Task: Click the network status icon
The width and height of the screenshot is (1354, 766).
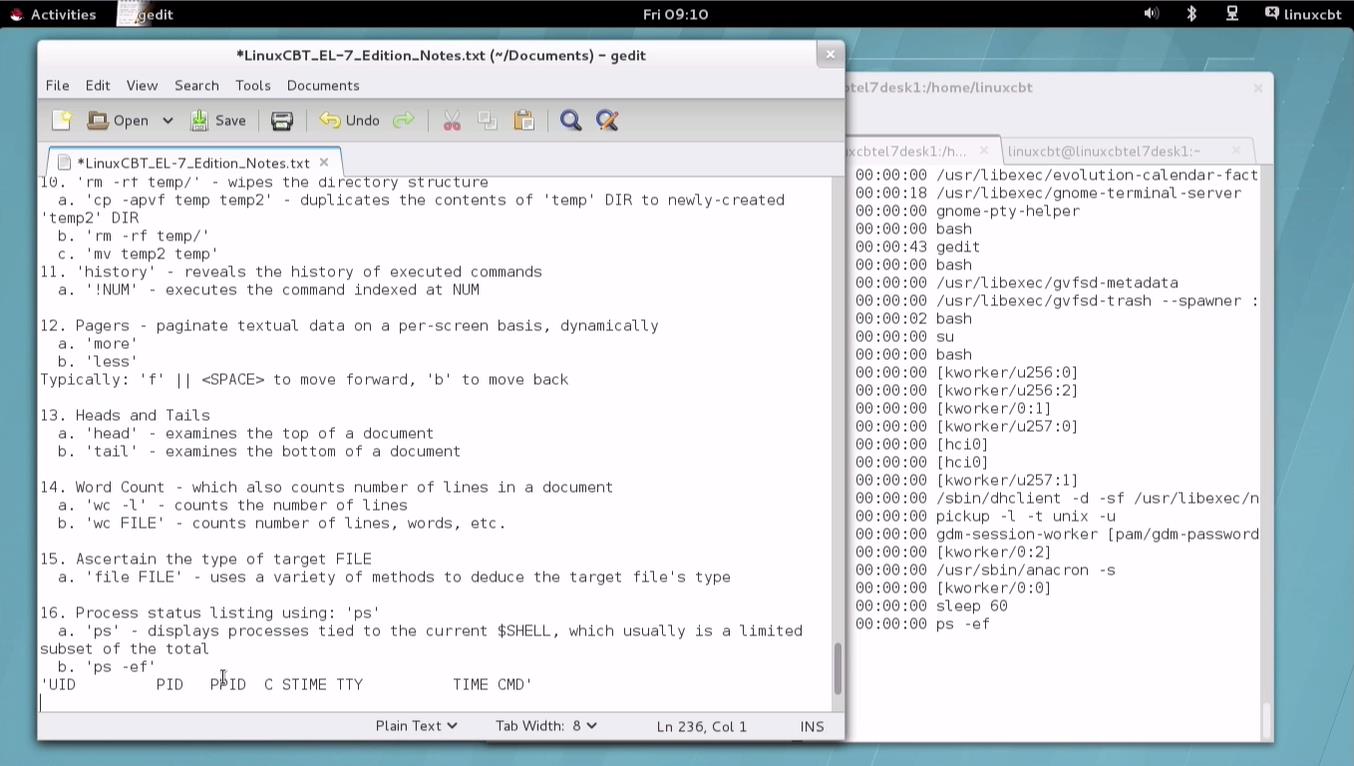Action: click(1232, 14)
